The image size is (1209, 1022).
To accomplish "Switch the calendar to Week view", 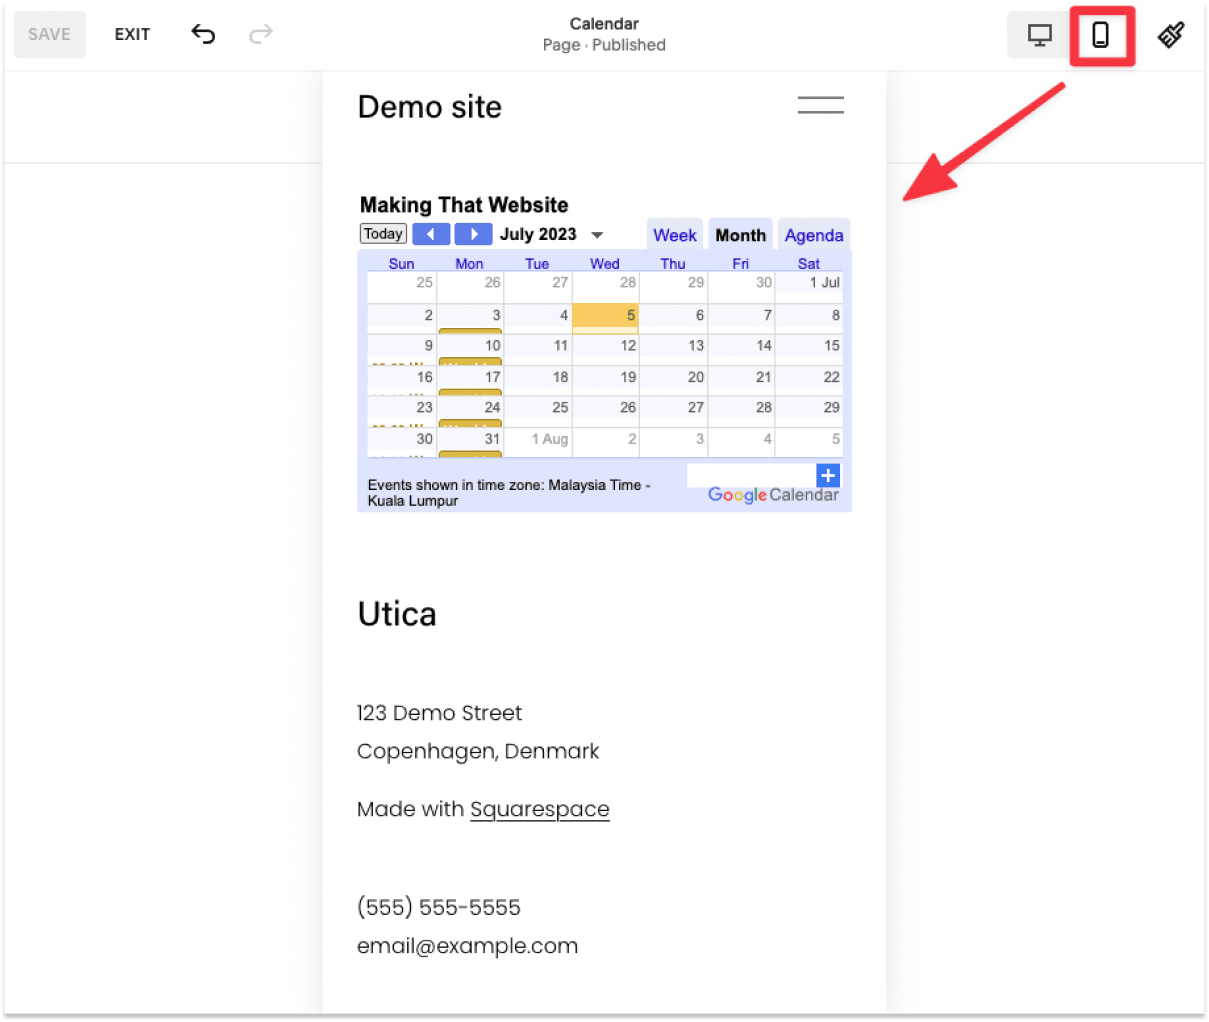I will tap(674, 234).
